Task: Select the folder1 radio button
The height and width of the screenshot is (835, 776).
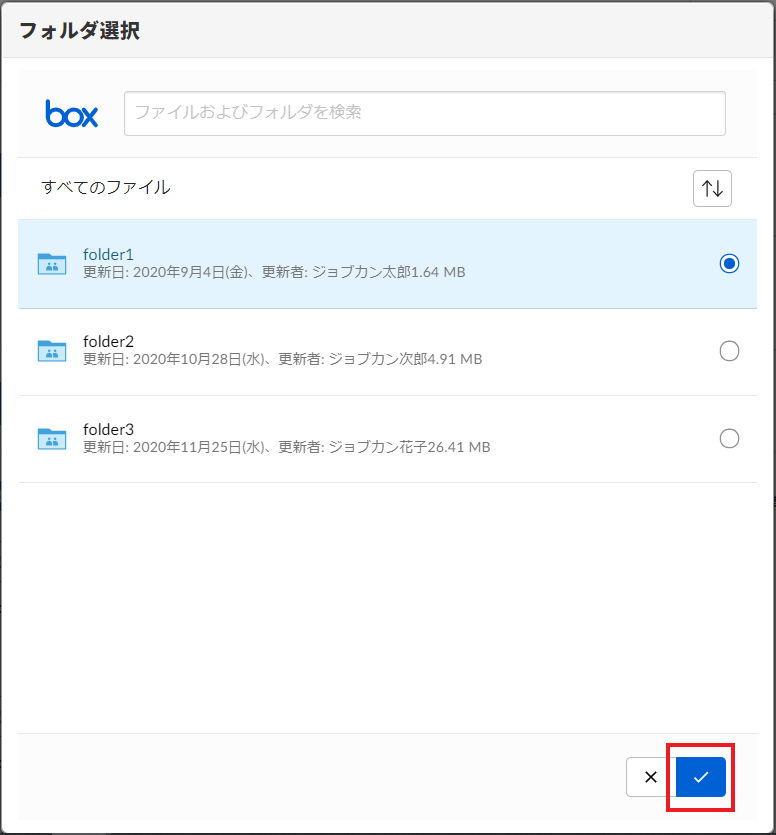Action: 729,264
